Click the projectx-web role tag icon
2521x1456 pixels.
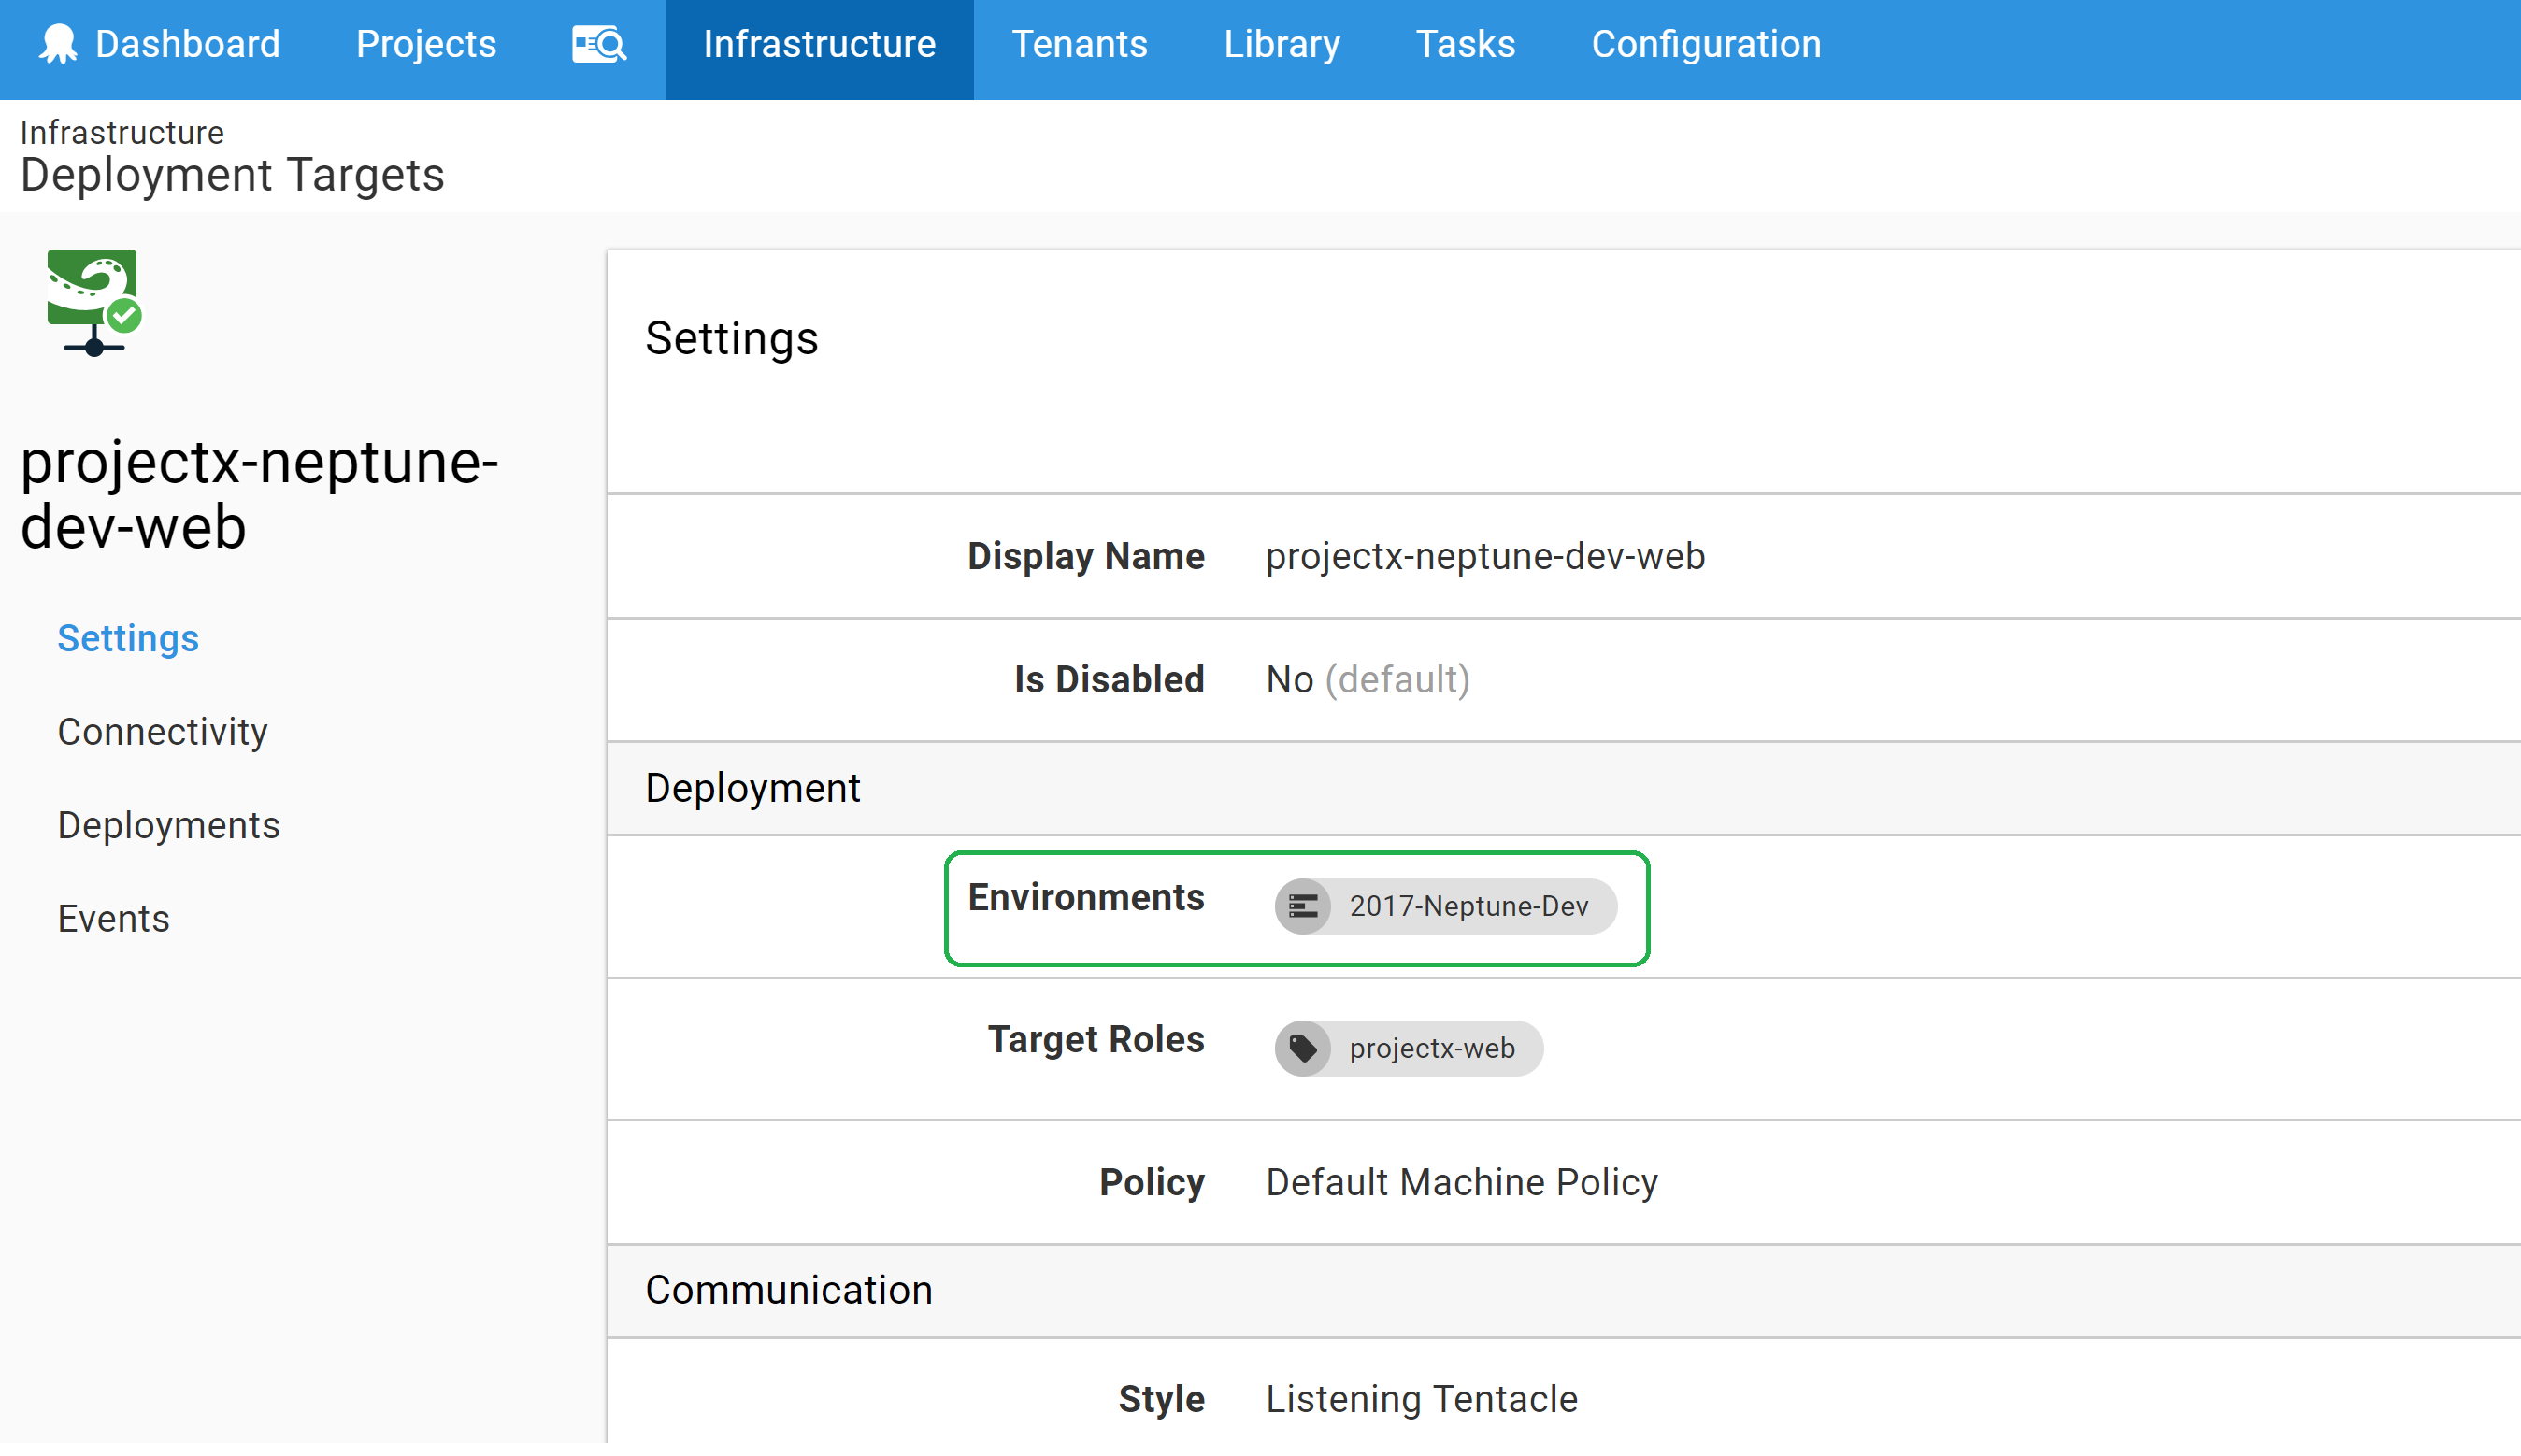(1302, 1049)
